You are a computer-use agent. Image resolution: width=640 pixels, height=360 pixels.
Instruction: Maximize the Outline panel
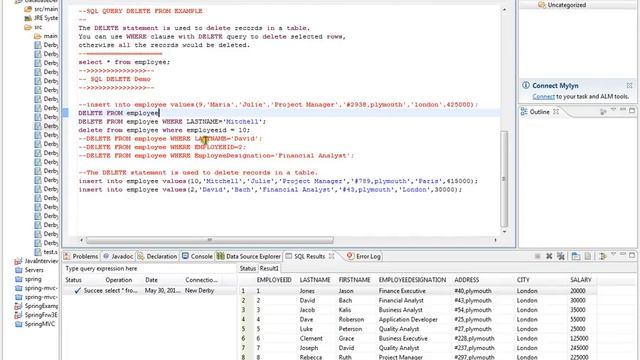(632, 110)
